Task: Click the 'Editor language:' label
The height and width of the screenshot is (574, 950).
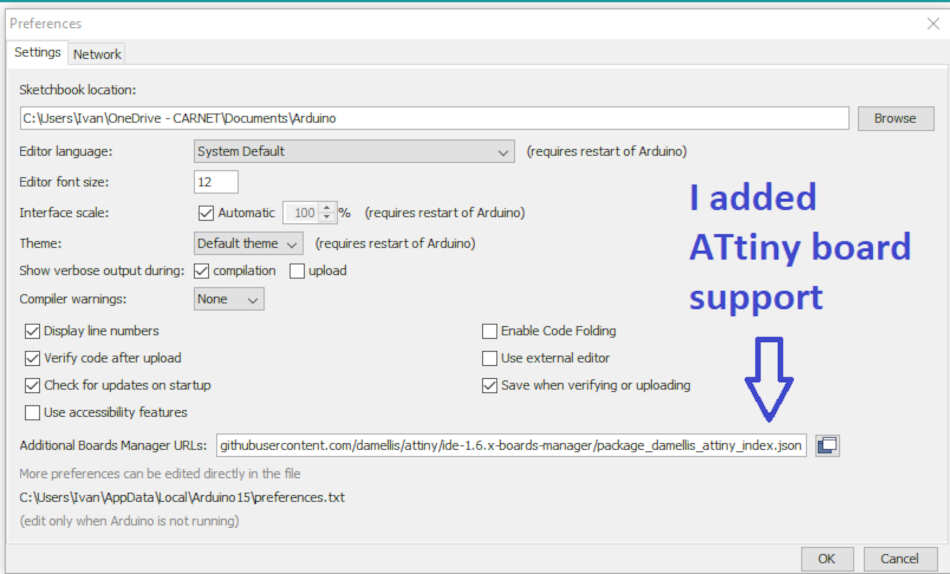Action: click(x=66, y=152)
